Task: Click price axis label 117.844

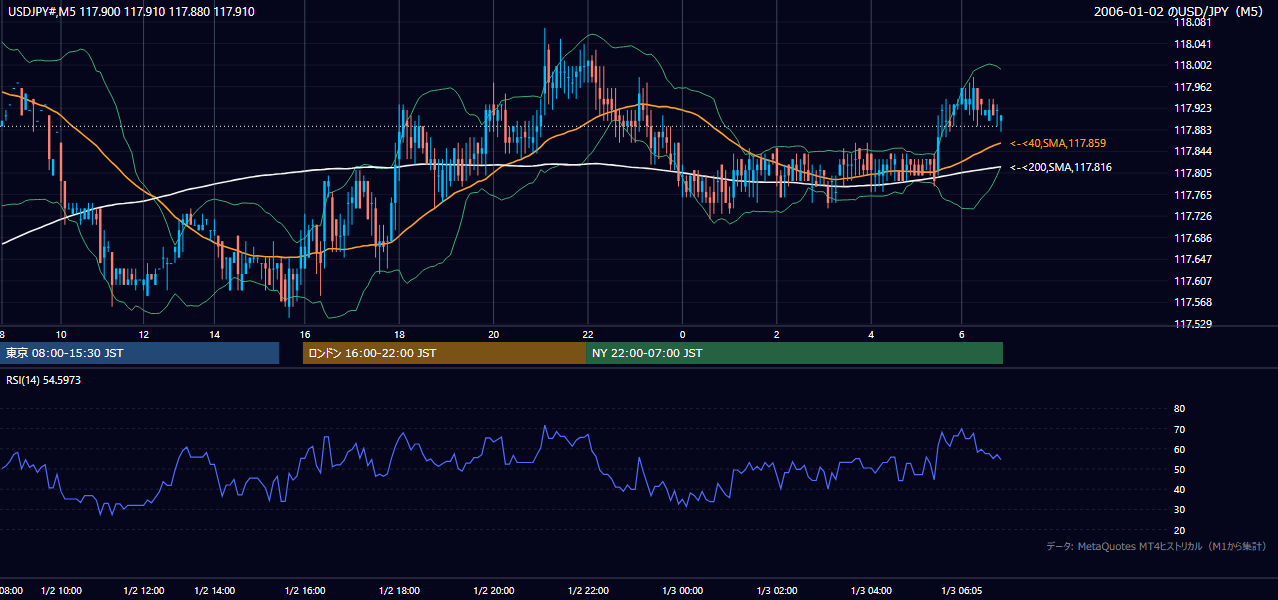Action: [x=1191, y=151]
